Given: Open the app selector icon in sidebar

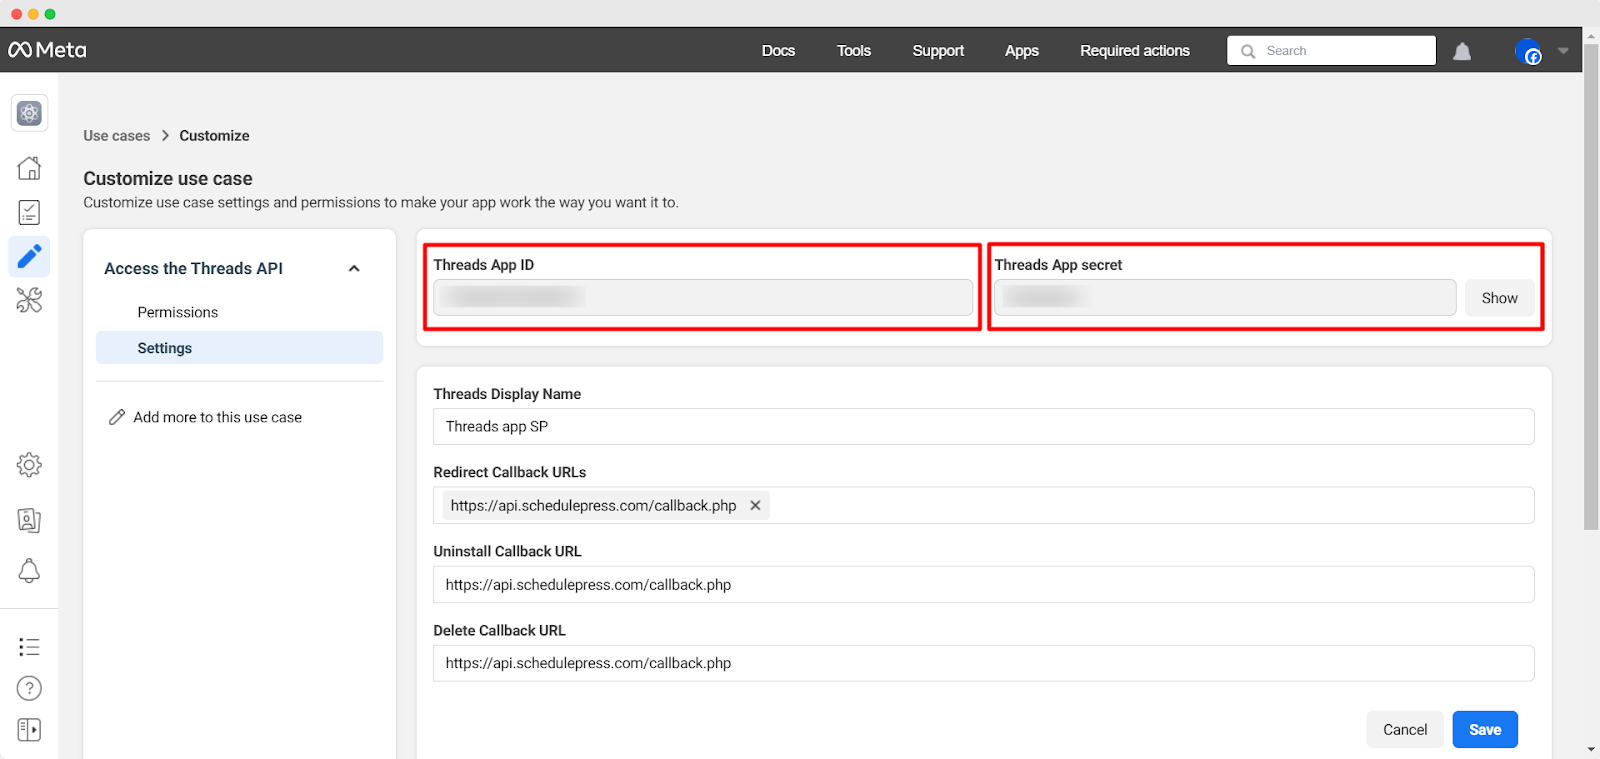Looking at the screenshot, I should (29, 113).
